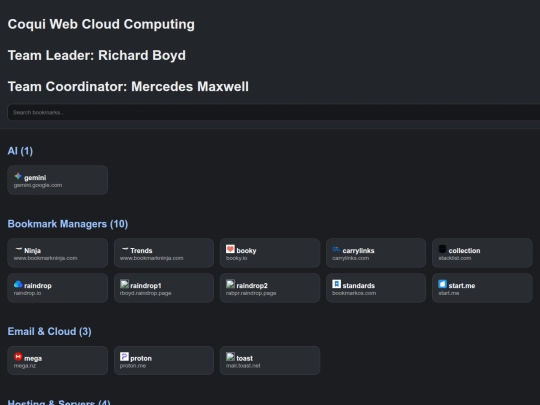Click the start.me blue icon
Image resolution: width=540 pixels, height=405 pixels.
click(443, 284)
